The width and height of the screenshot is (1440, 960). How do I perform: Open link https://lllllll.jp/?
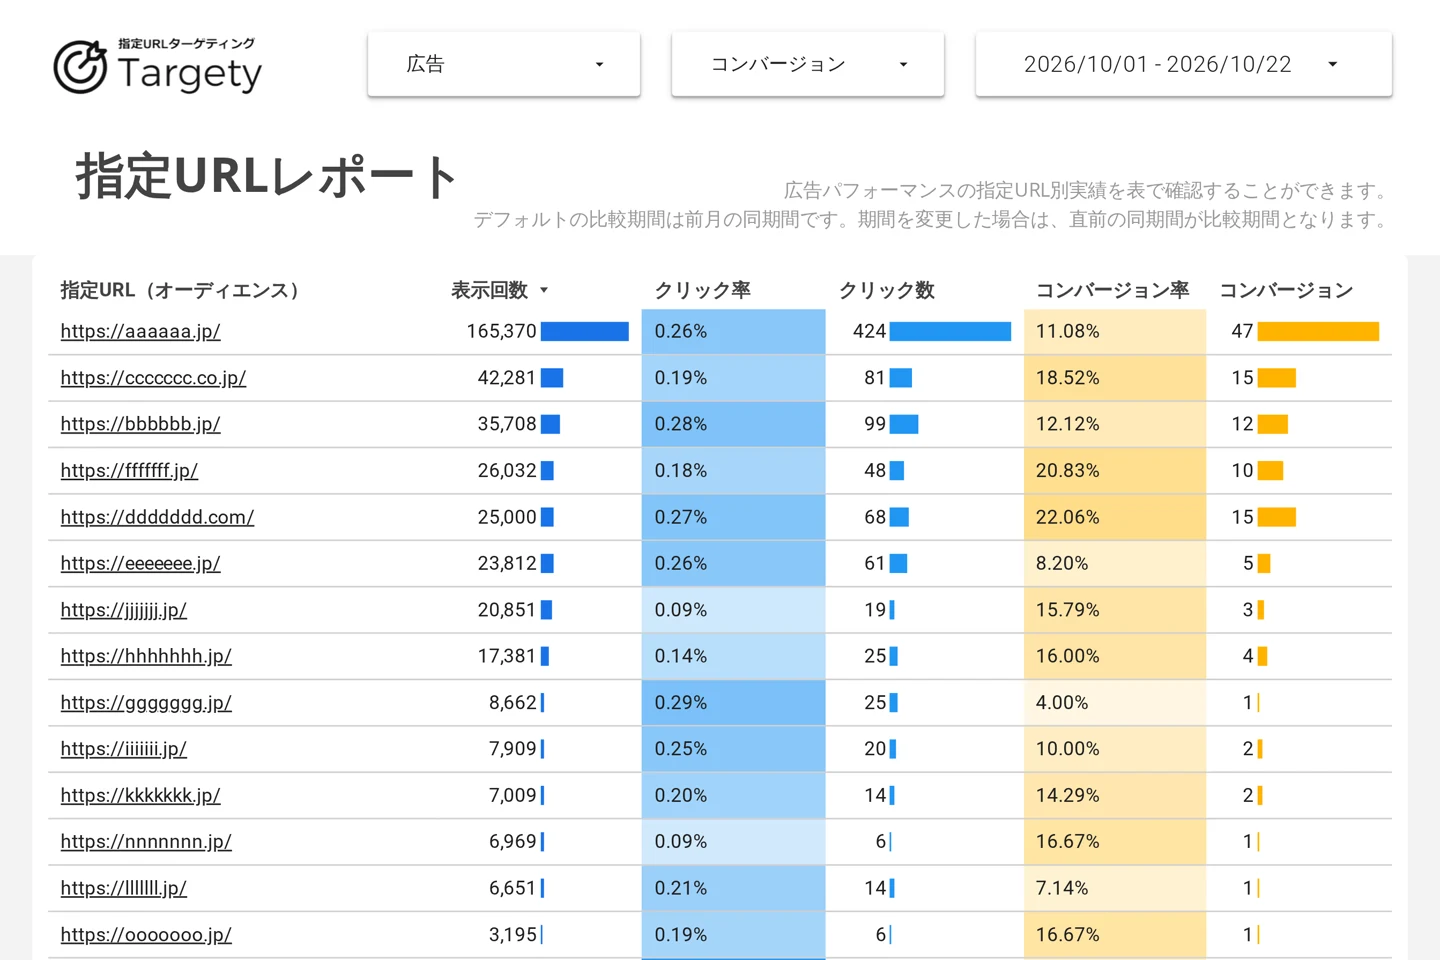(123, 888)
